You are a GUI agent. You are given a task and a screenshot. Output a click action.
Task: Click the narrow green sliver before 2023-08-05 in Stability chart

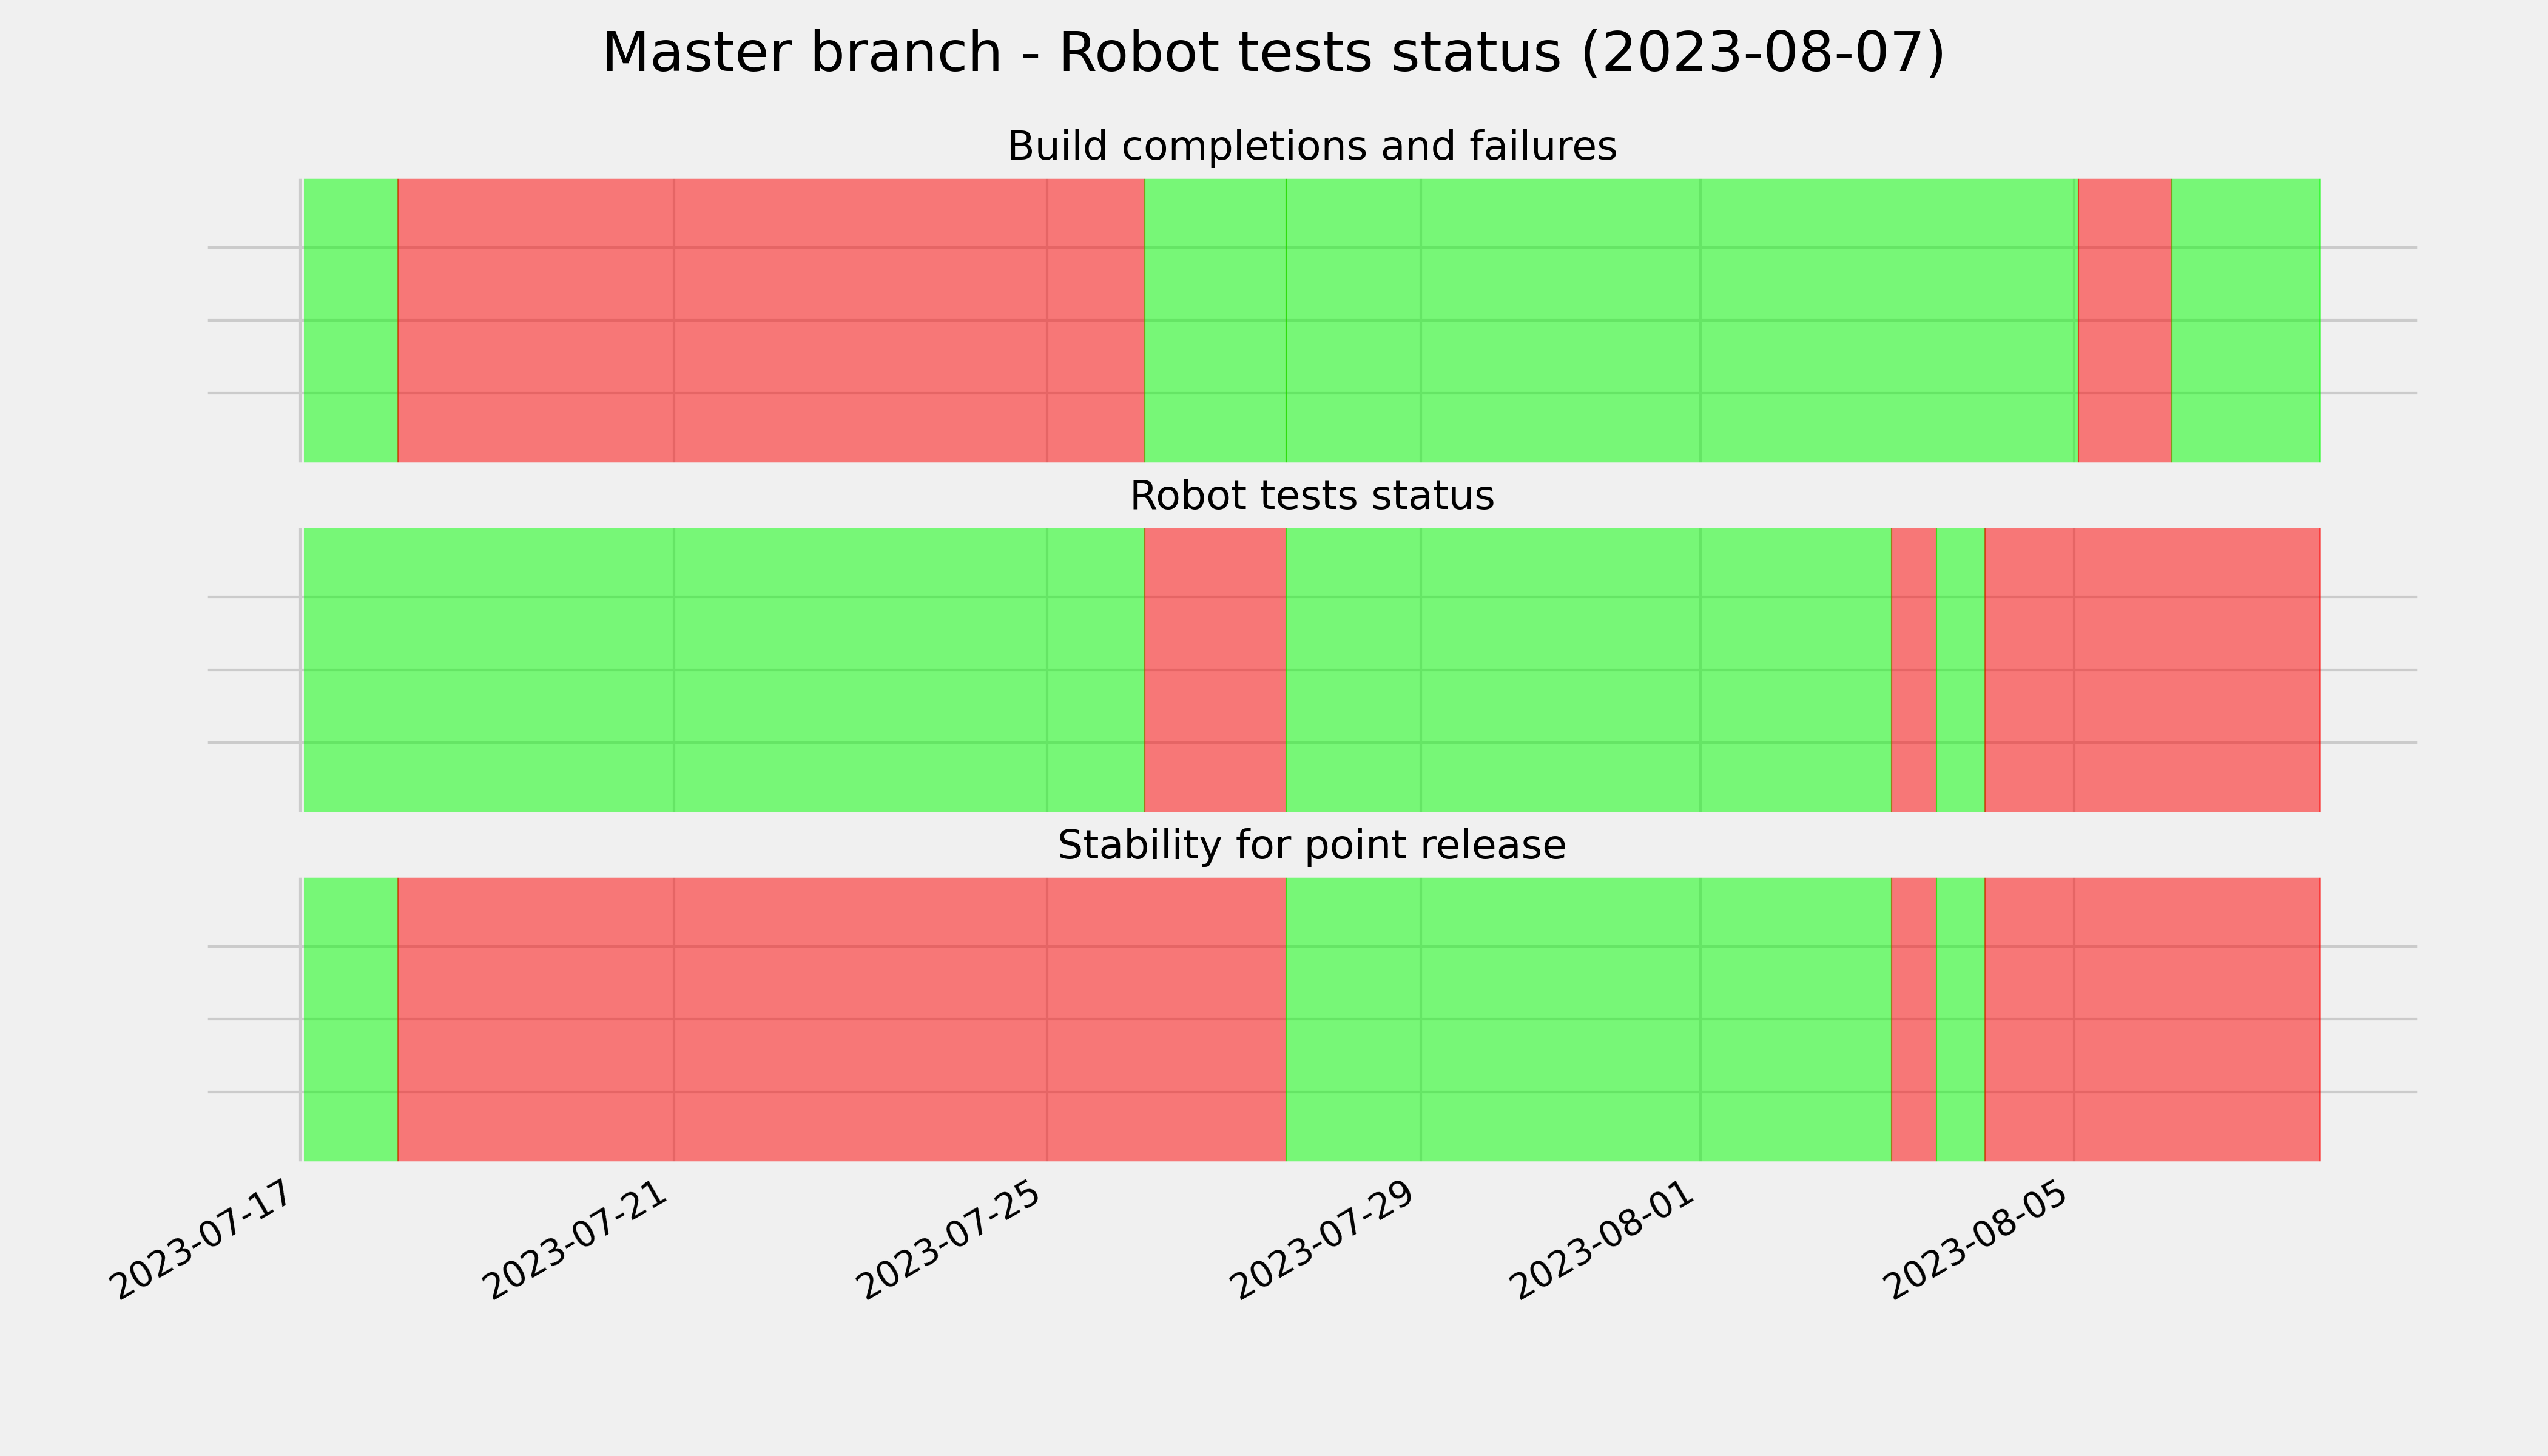1961,1019
